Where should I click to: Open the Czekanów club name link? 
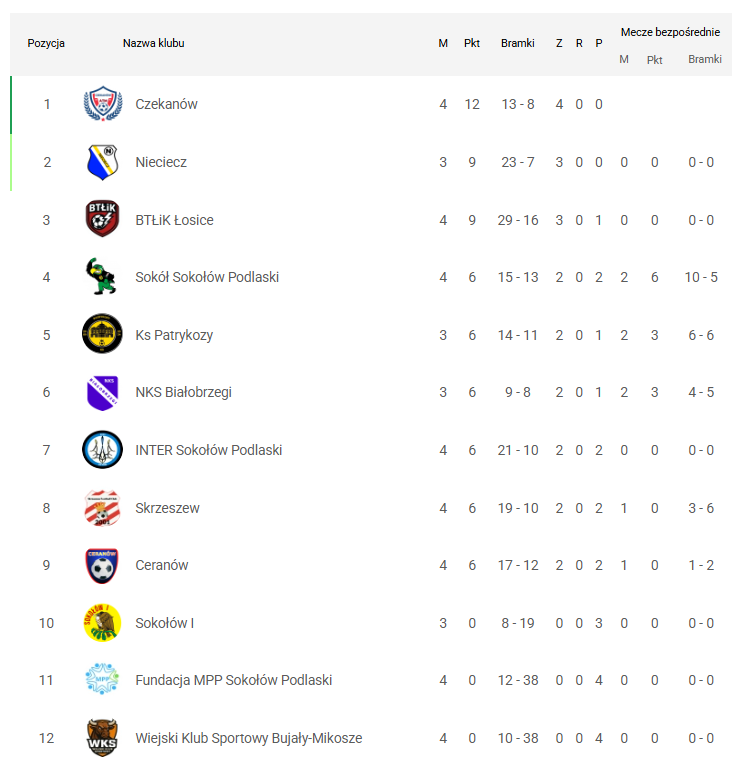tap(167, 104)
